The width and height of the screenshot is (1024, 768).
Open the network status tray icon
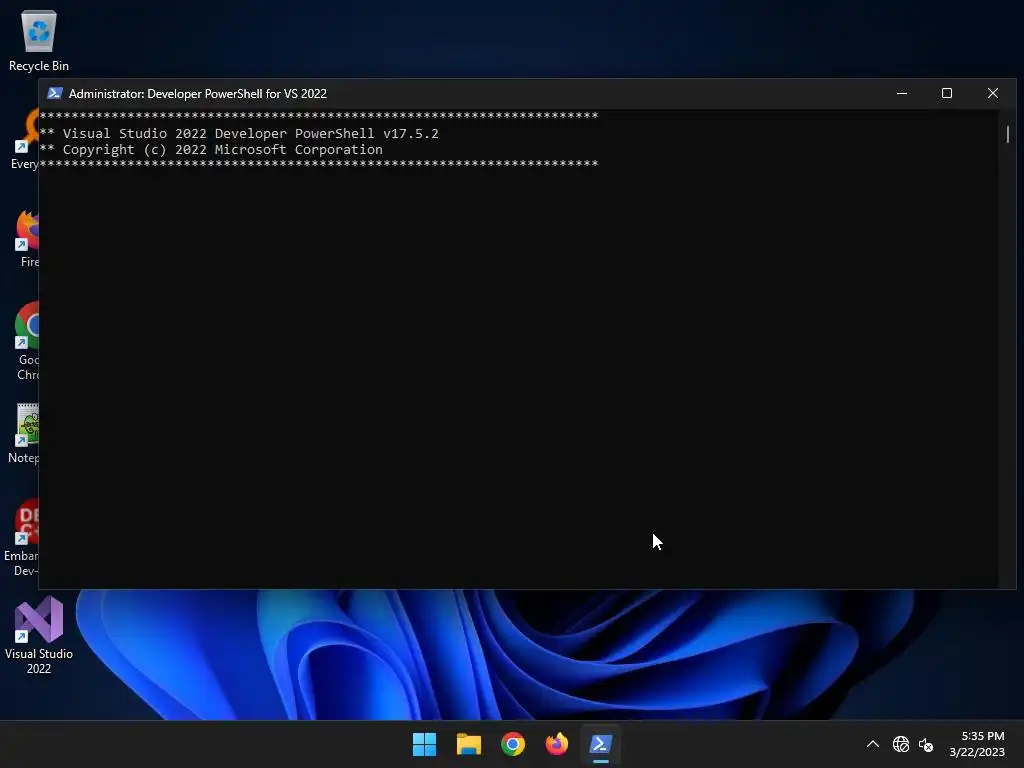[x=901, y=744]
